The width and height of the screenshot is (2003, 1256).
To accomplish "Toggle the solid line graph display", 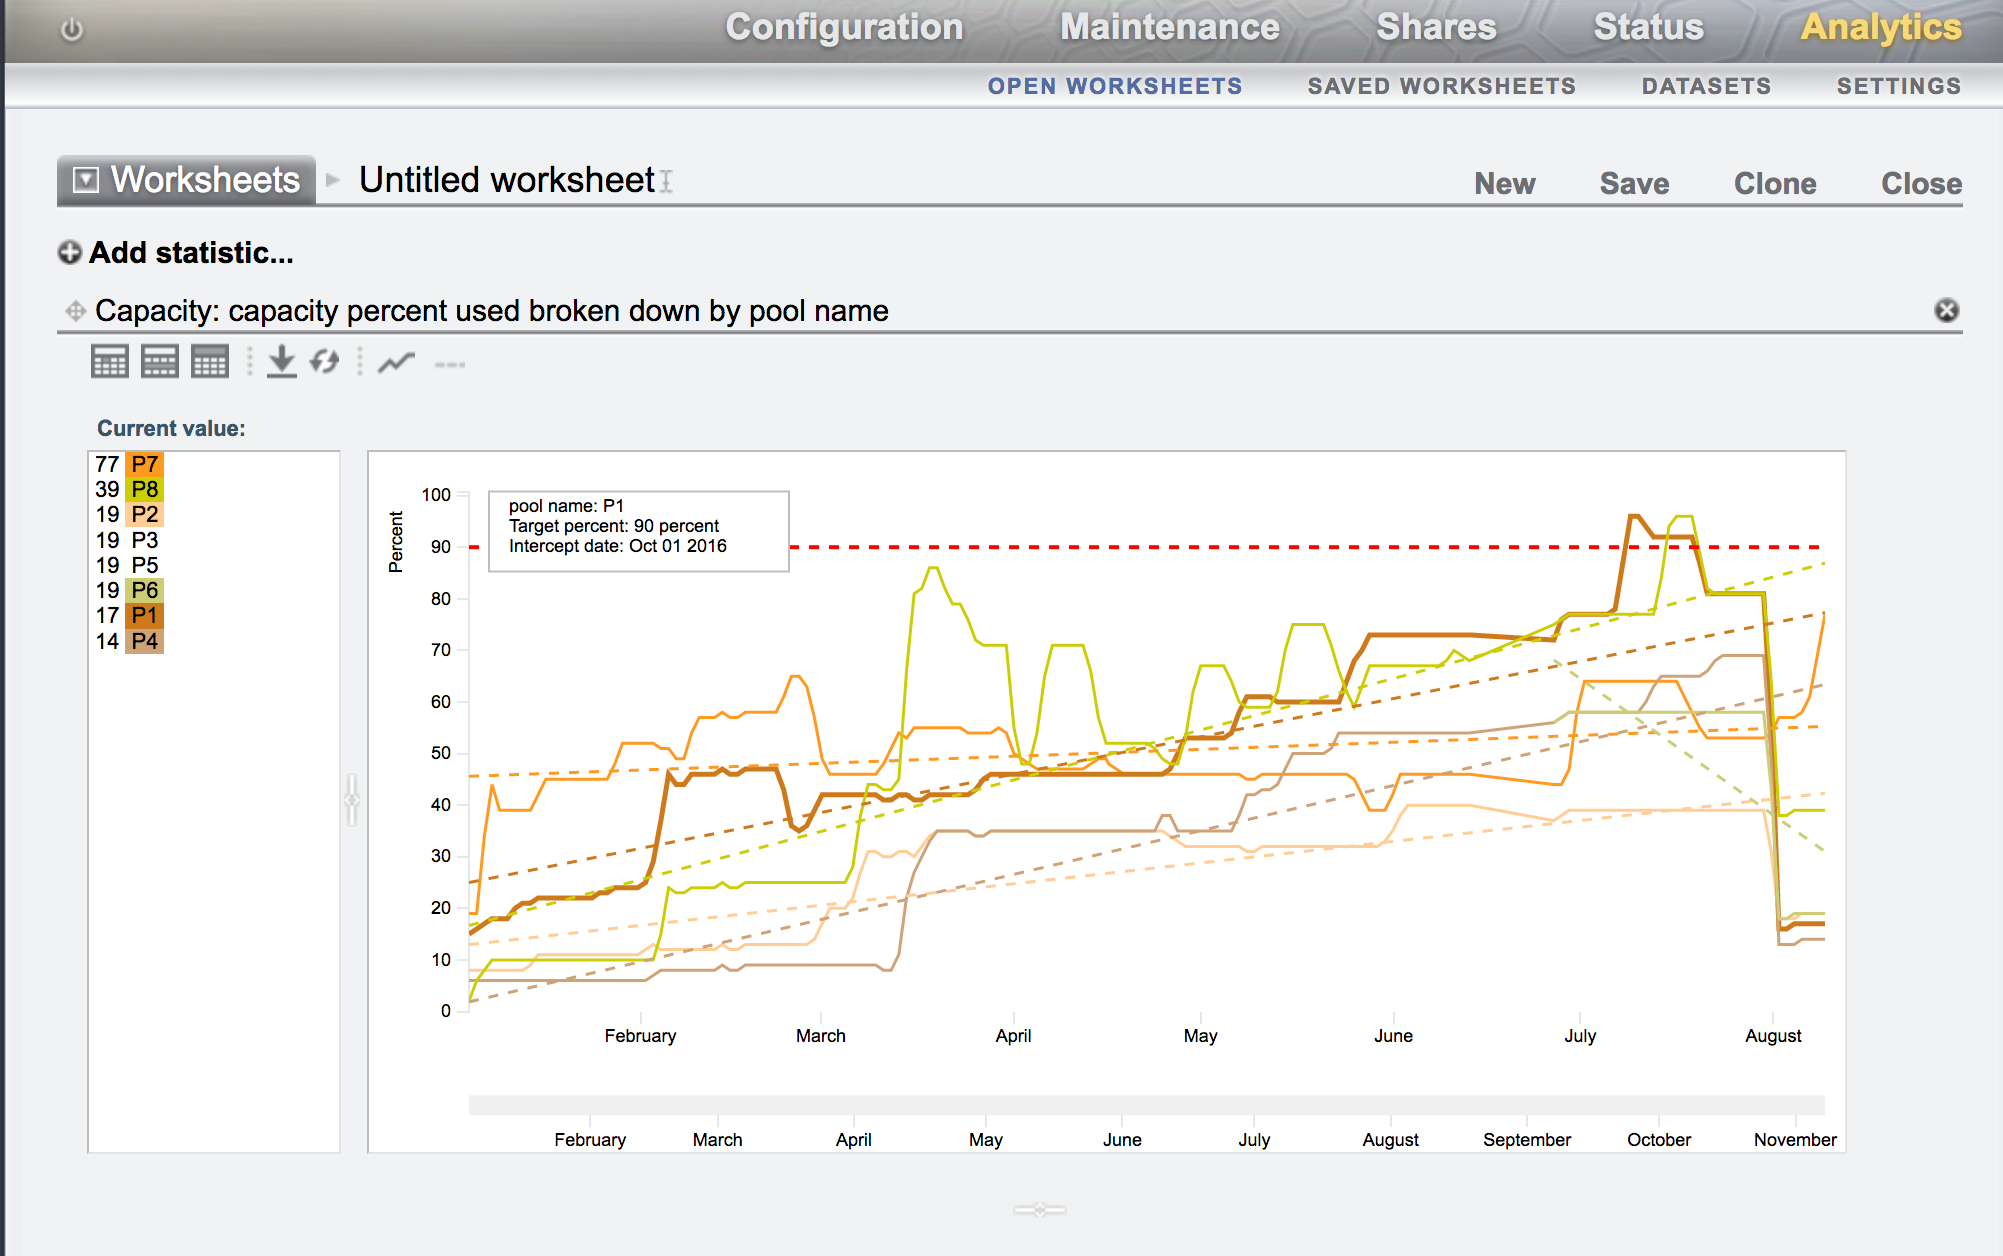I will point(396,363).
